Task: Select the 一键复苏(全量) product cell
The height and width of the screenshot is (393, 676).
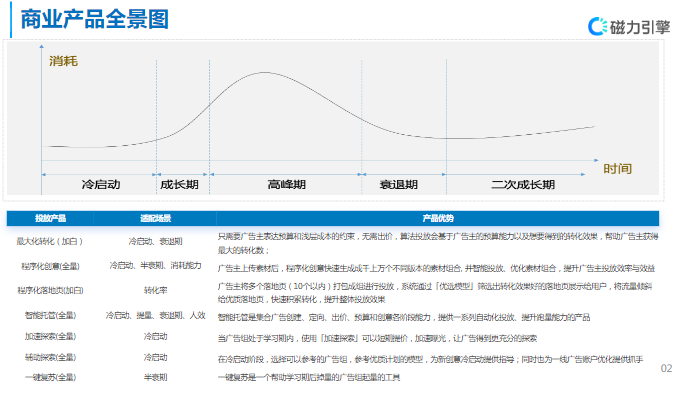Action: click(x=50, y=377)
